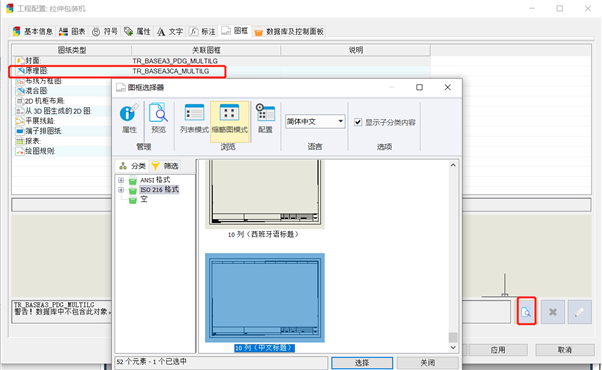Click the 关闭 close button

click(x=427, y=363)
